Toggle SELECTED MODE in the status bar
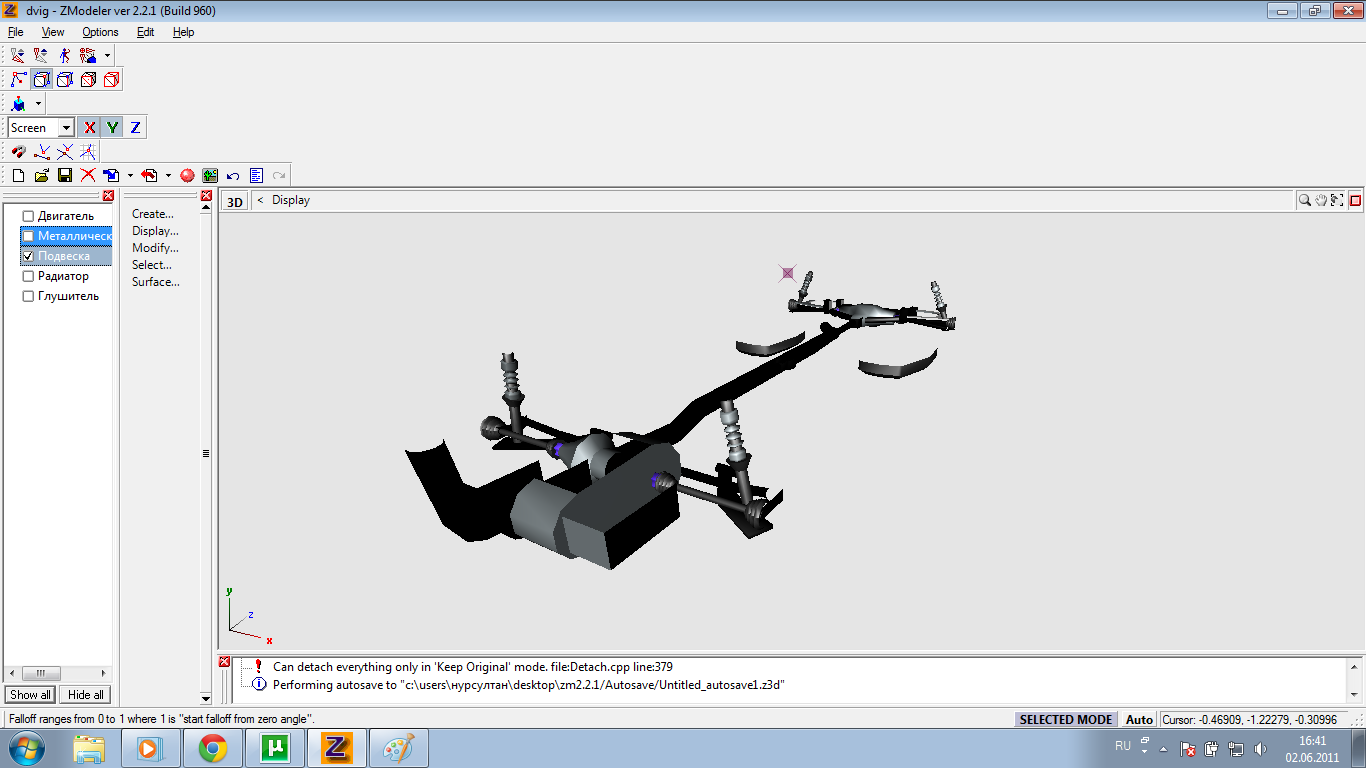This screenshot has width=1366, height=768. [x=1065, y=719]
